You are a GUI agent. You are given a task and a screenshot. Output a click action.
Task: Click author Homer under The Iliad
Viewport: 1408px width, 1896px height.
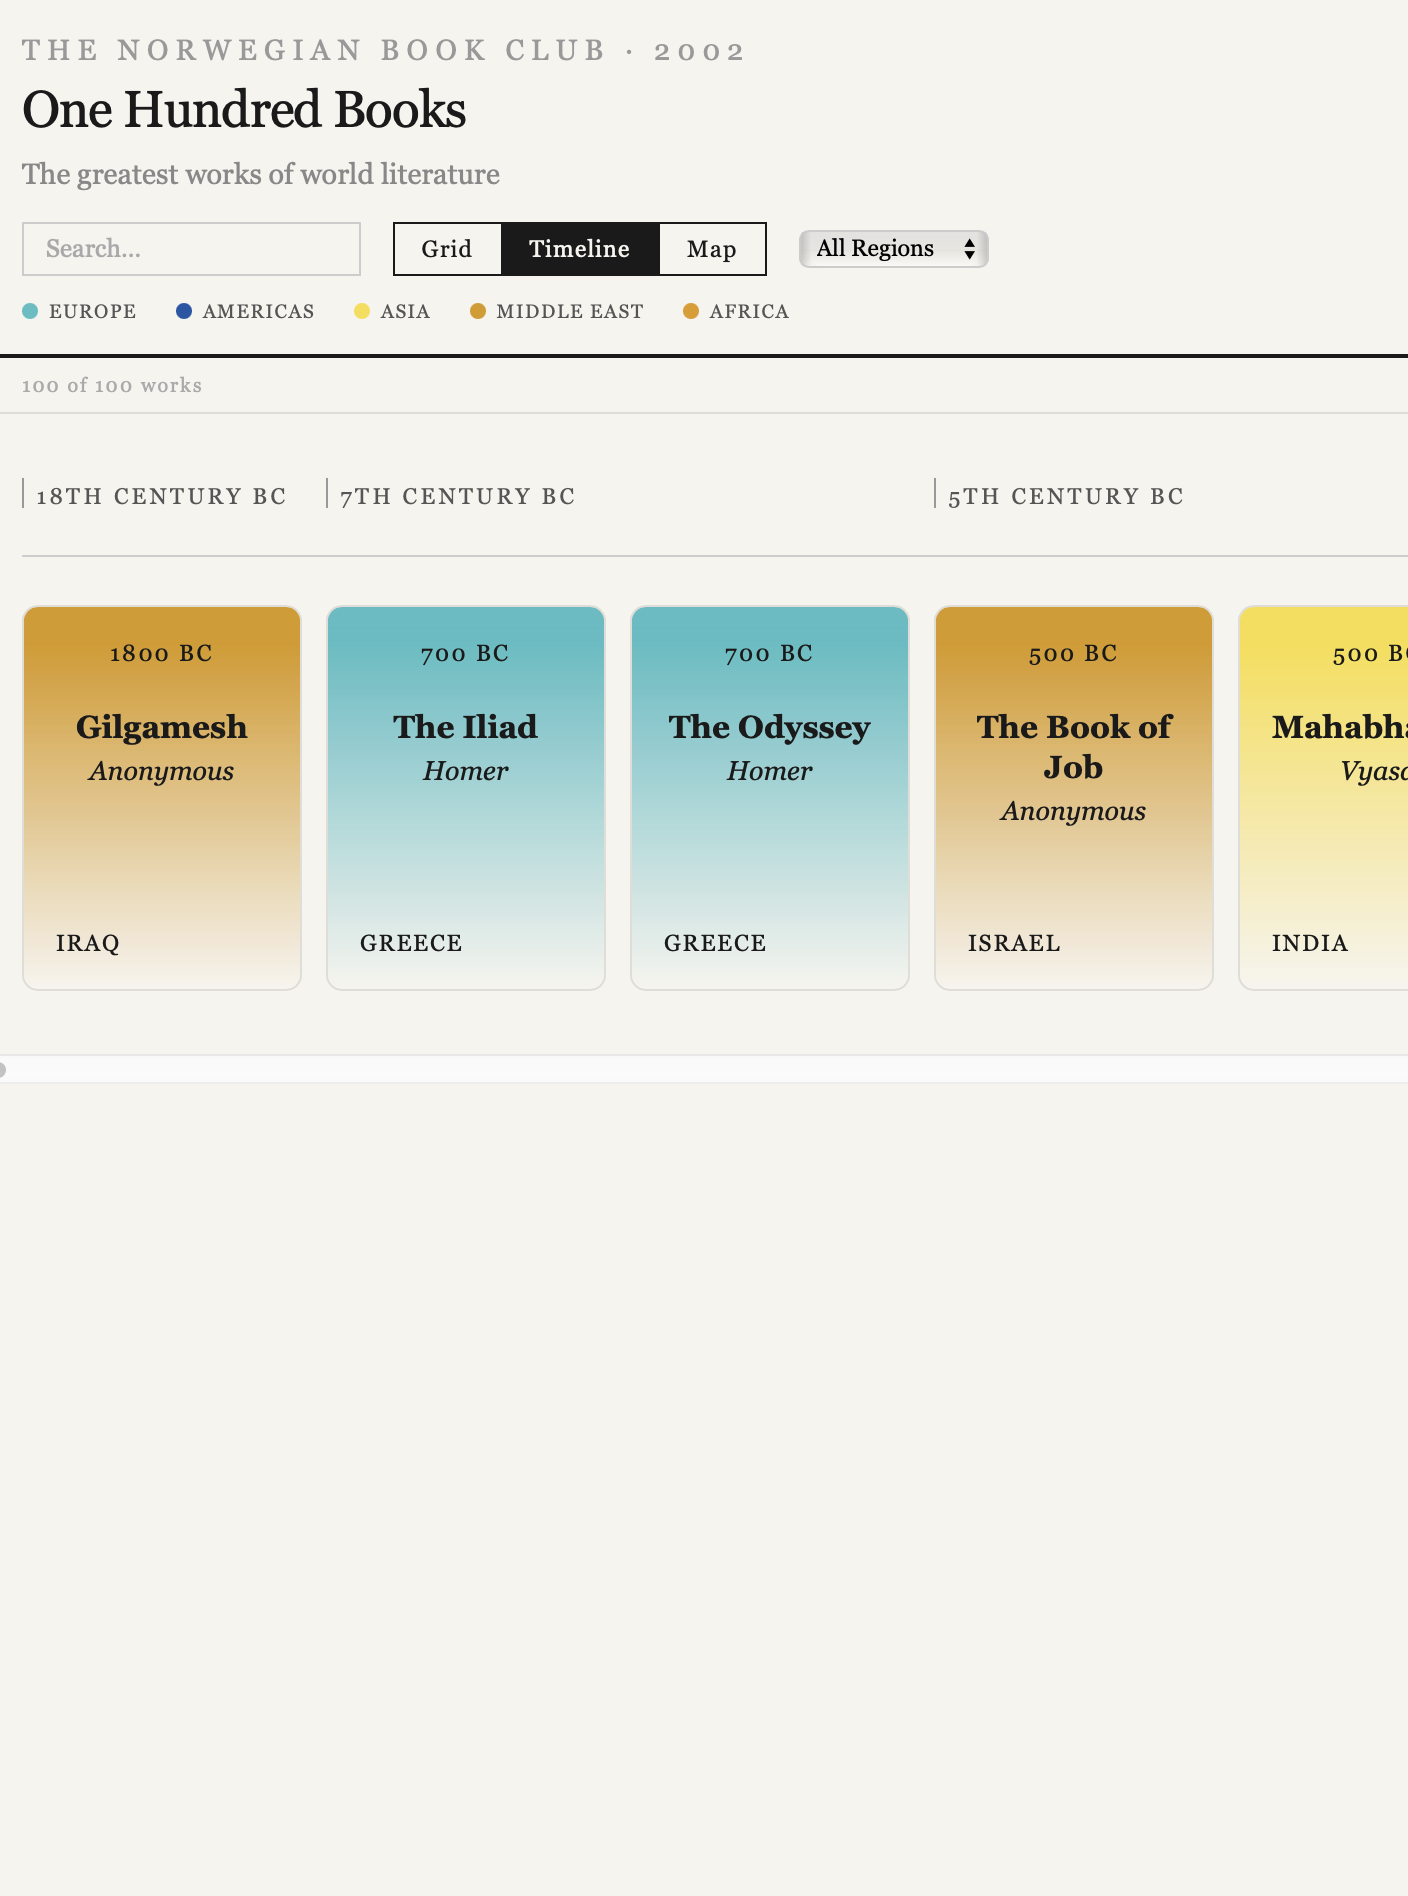pyautogui.click(x=466, y=771)
